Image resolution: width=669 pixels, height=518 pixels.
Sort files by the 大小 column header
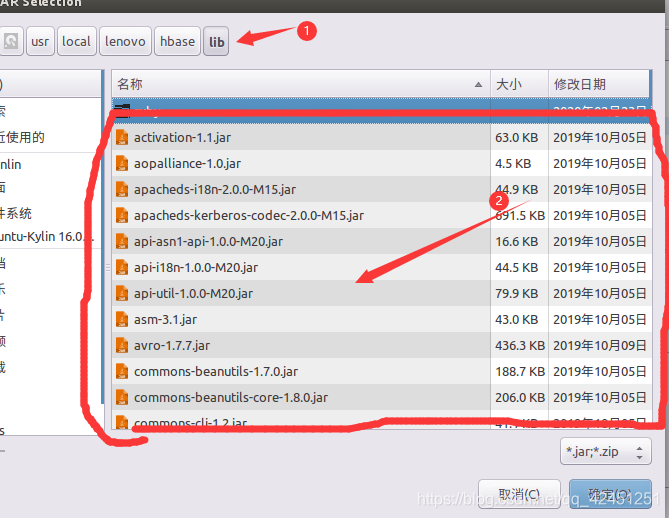(519, 84)
